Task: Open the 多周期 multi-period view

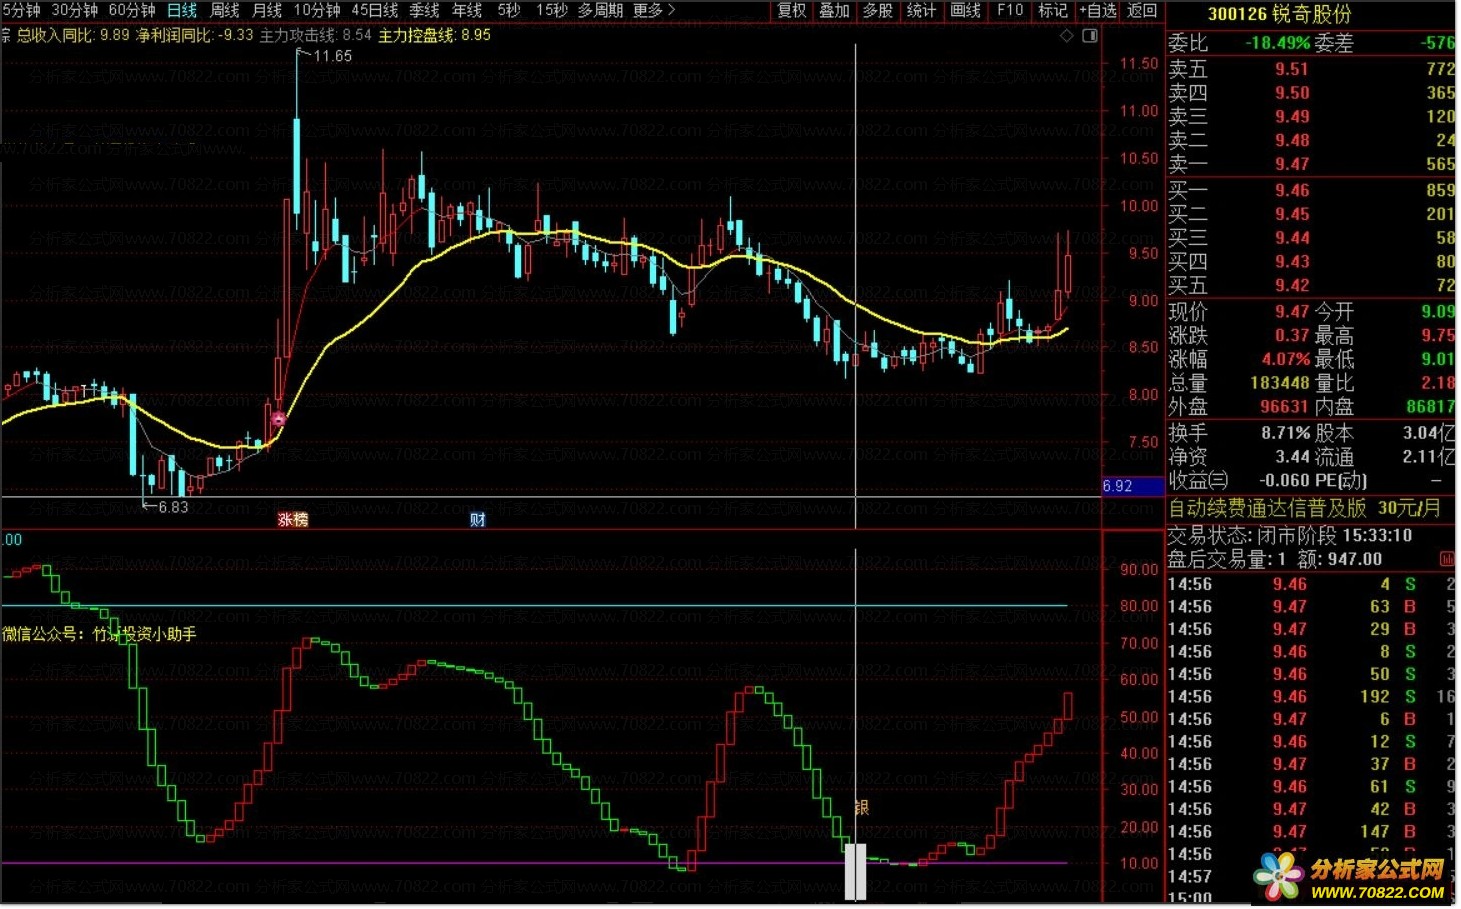Action: tap(600, 10)
